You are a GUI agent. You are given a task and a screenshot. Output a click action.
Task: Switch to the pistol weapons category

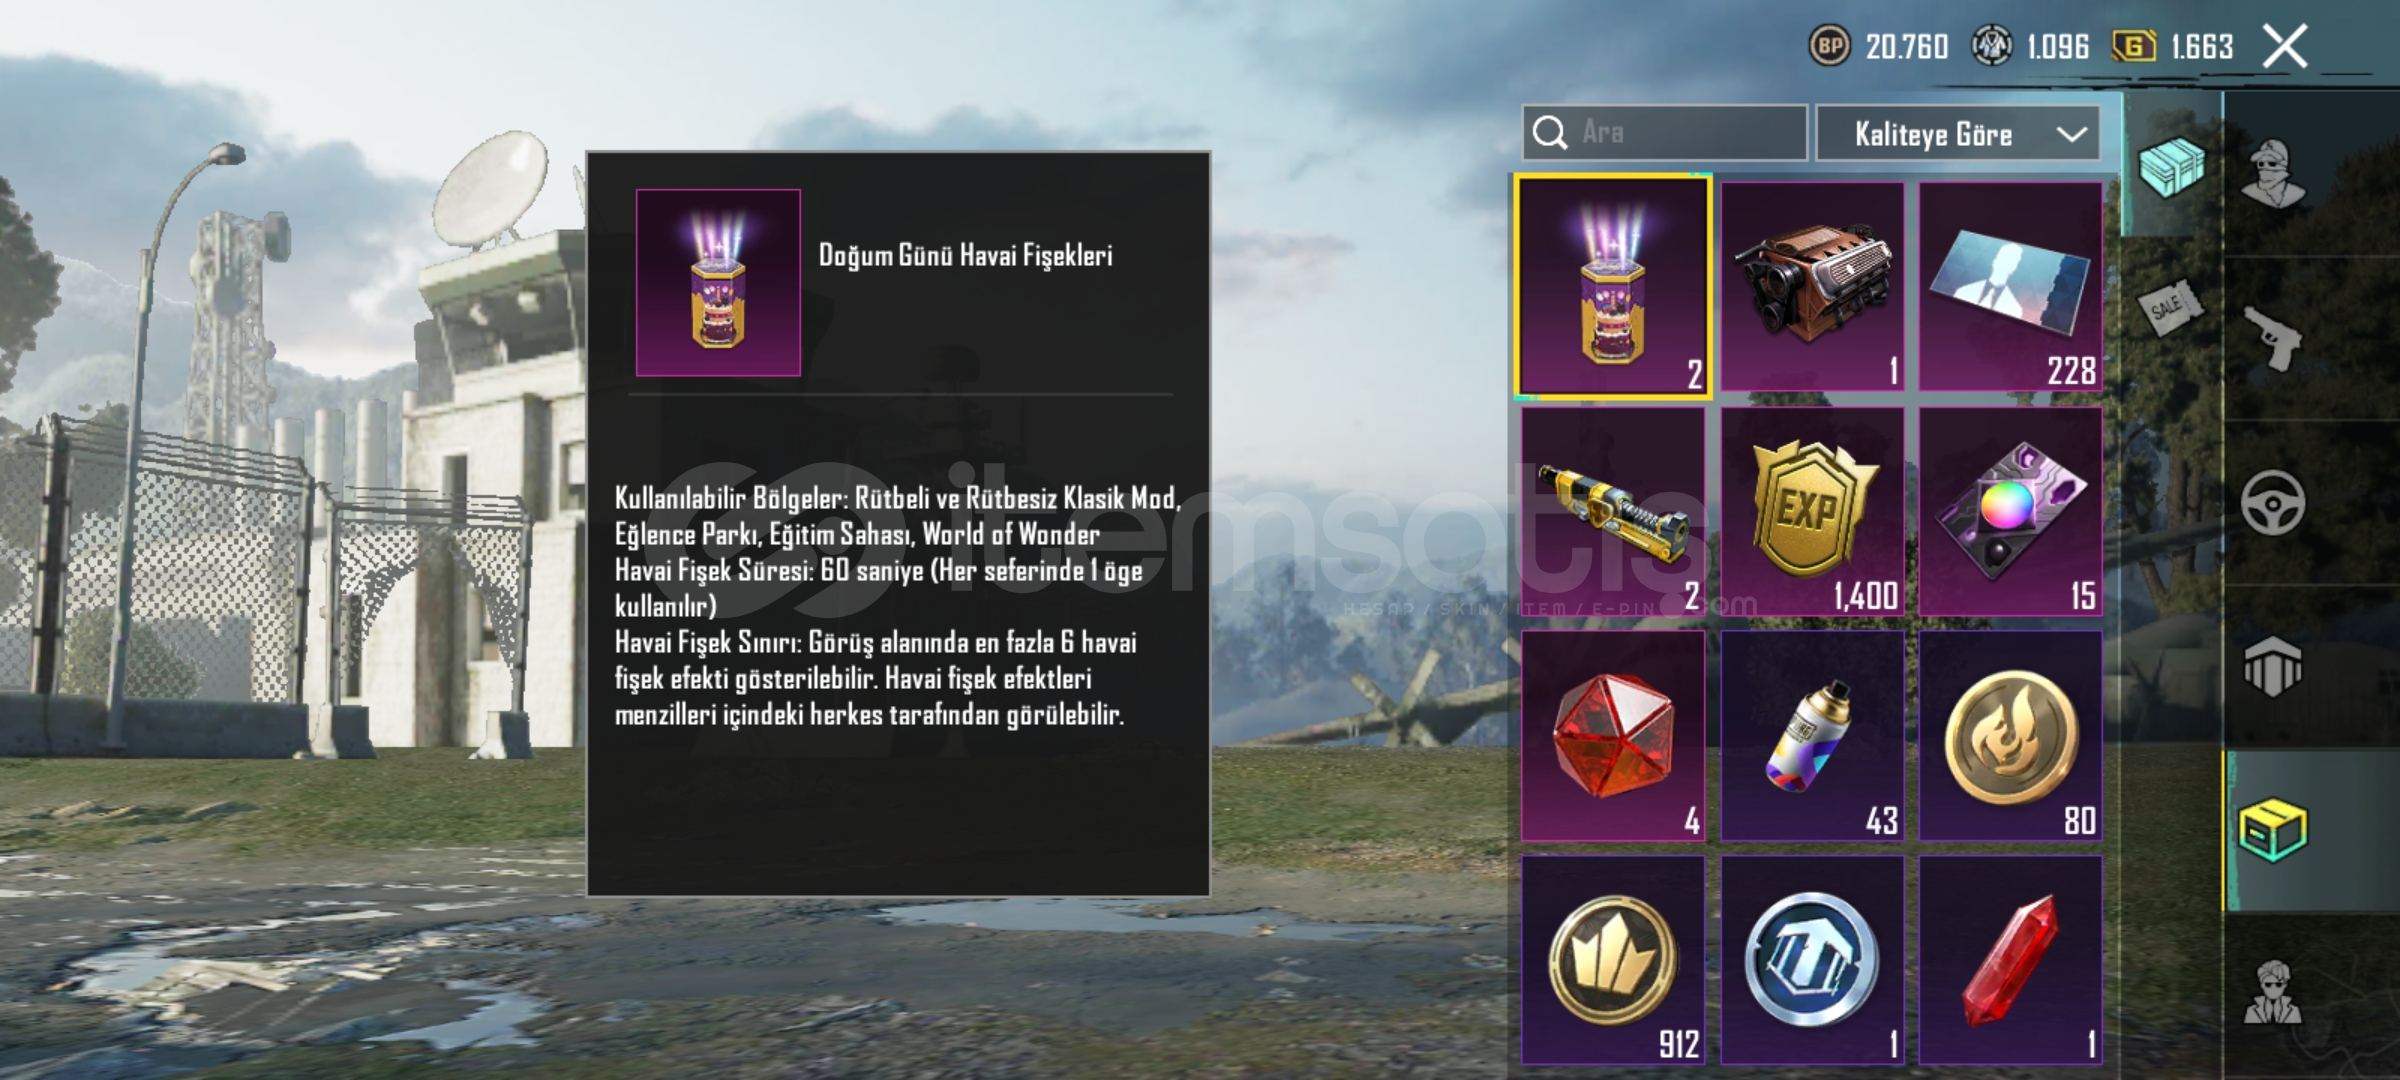coord(2272,338)
